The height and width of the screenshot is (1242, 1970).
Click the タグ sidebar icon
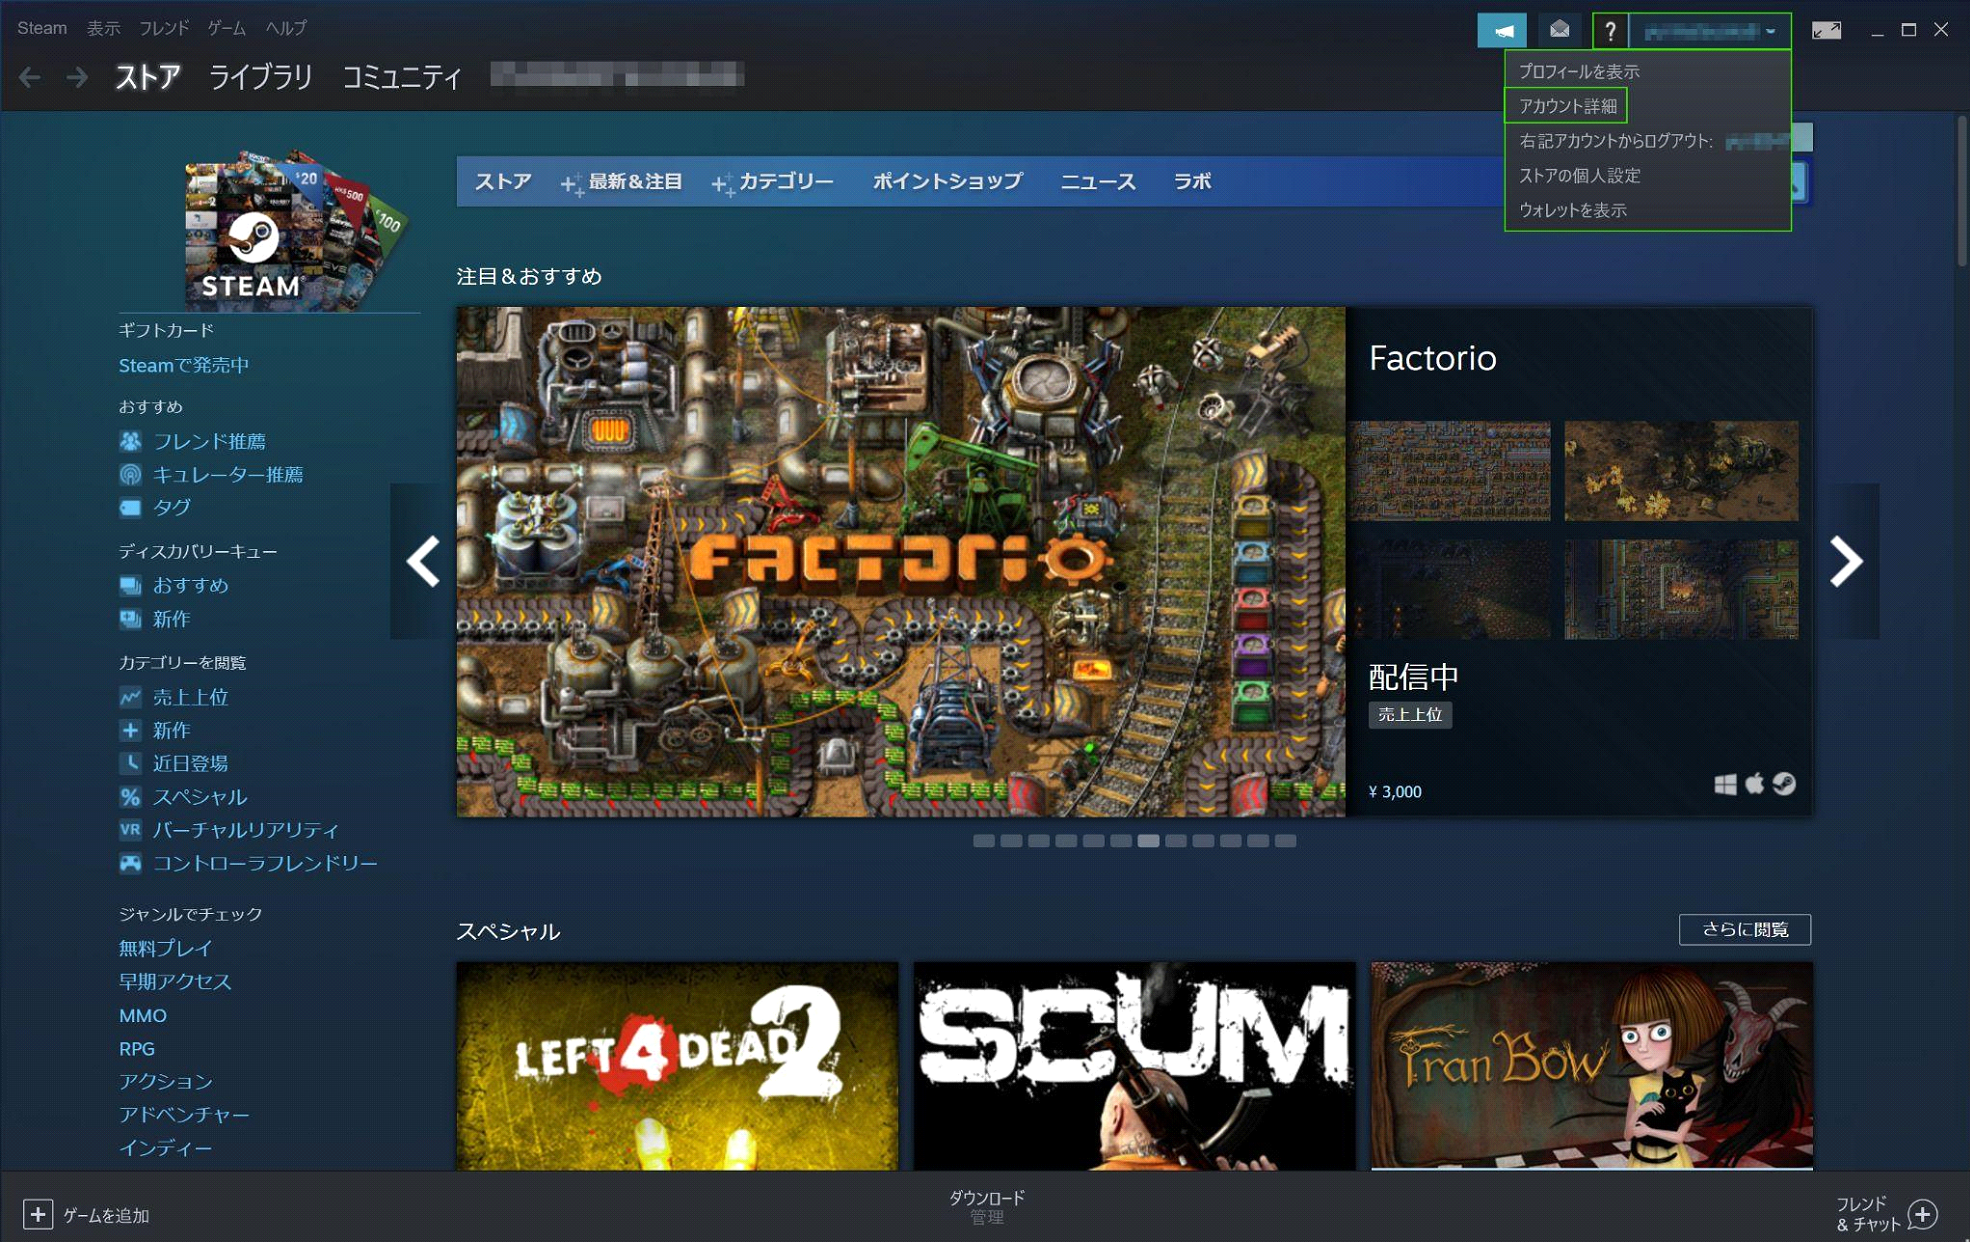click(130, 507)
